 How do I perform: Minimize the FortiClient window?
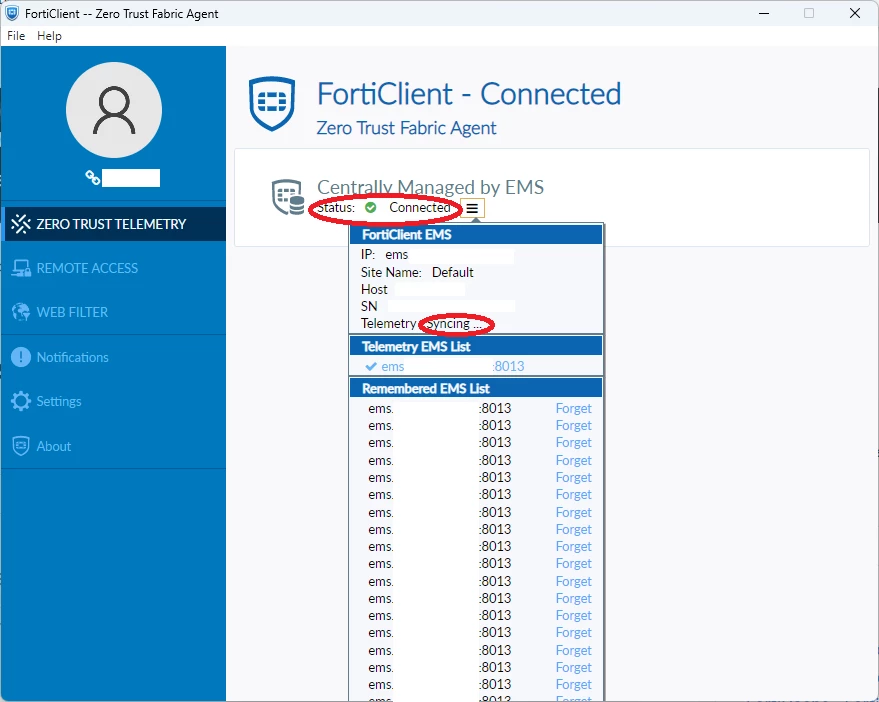click(764, 13)
